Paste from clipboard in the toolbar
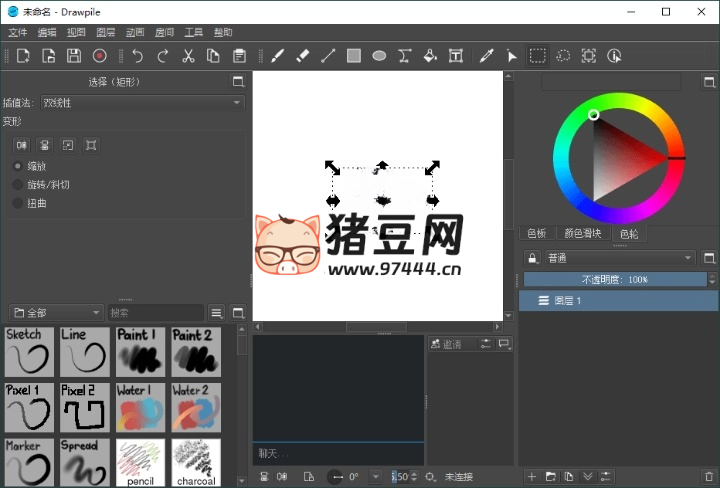 (239, 56)
